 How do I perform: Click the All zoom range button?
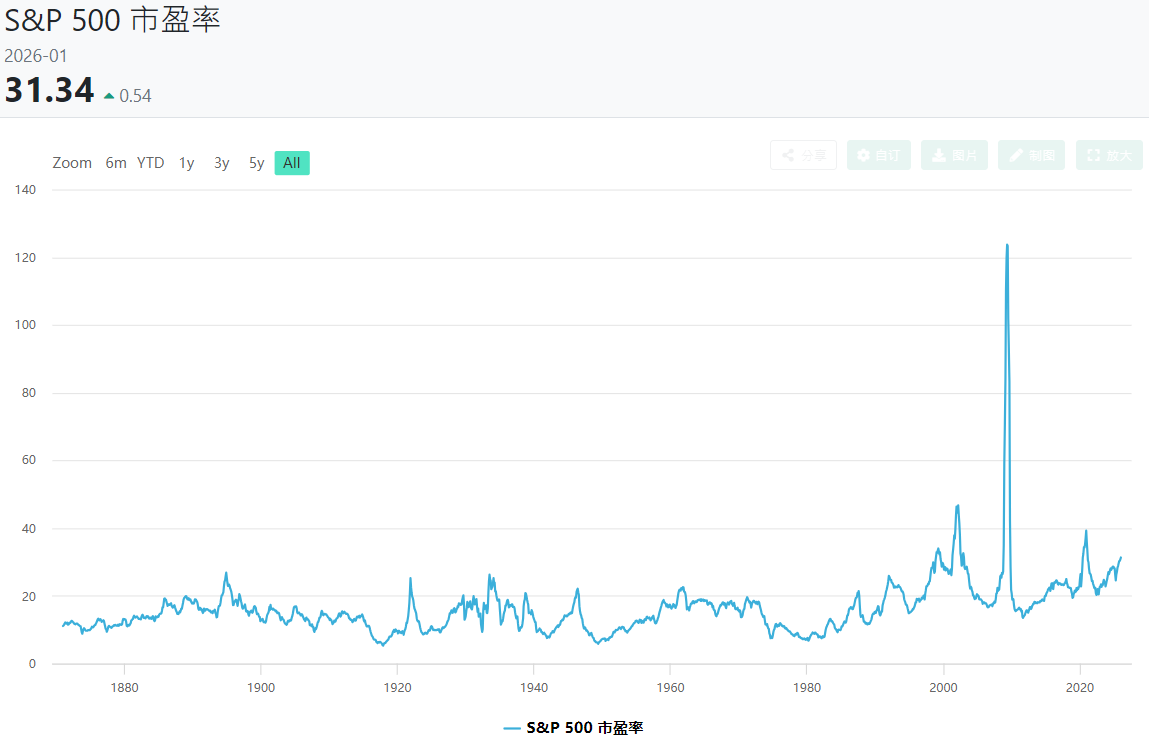click(x=292, y=163)
